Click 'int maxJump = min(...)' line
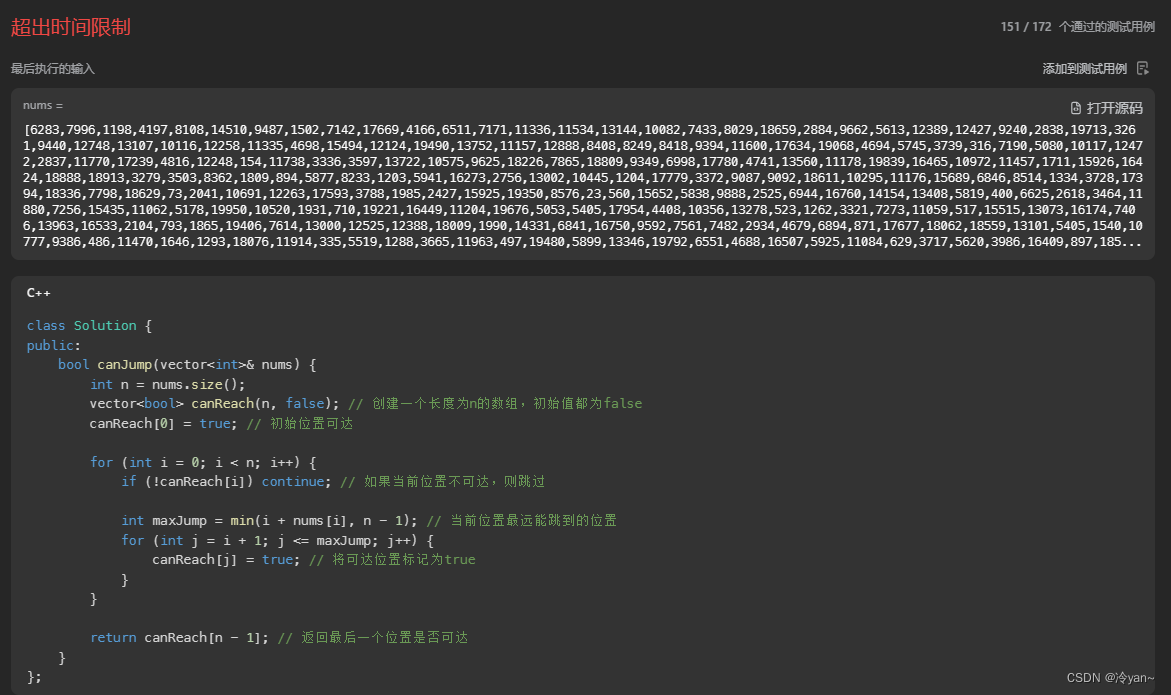The height and width of the screenshot is (695, 1171). (369, 520)
